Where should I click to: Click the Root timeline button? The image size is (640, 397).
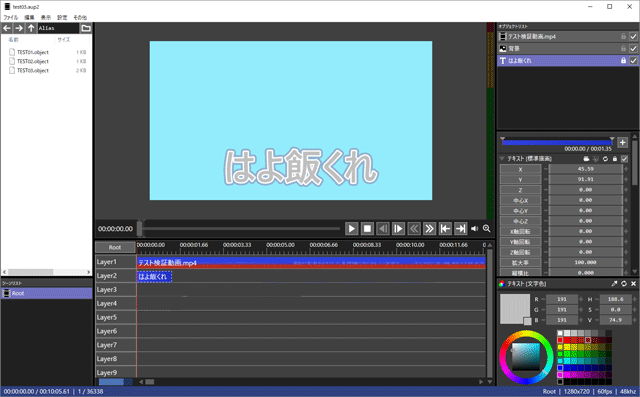(x=115, y=247)
